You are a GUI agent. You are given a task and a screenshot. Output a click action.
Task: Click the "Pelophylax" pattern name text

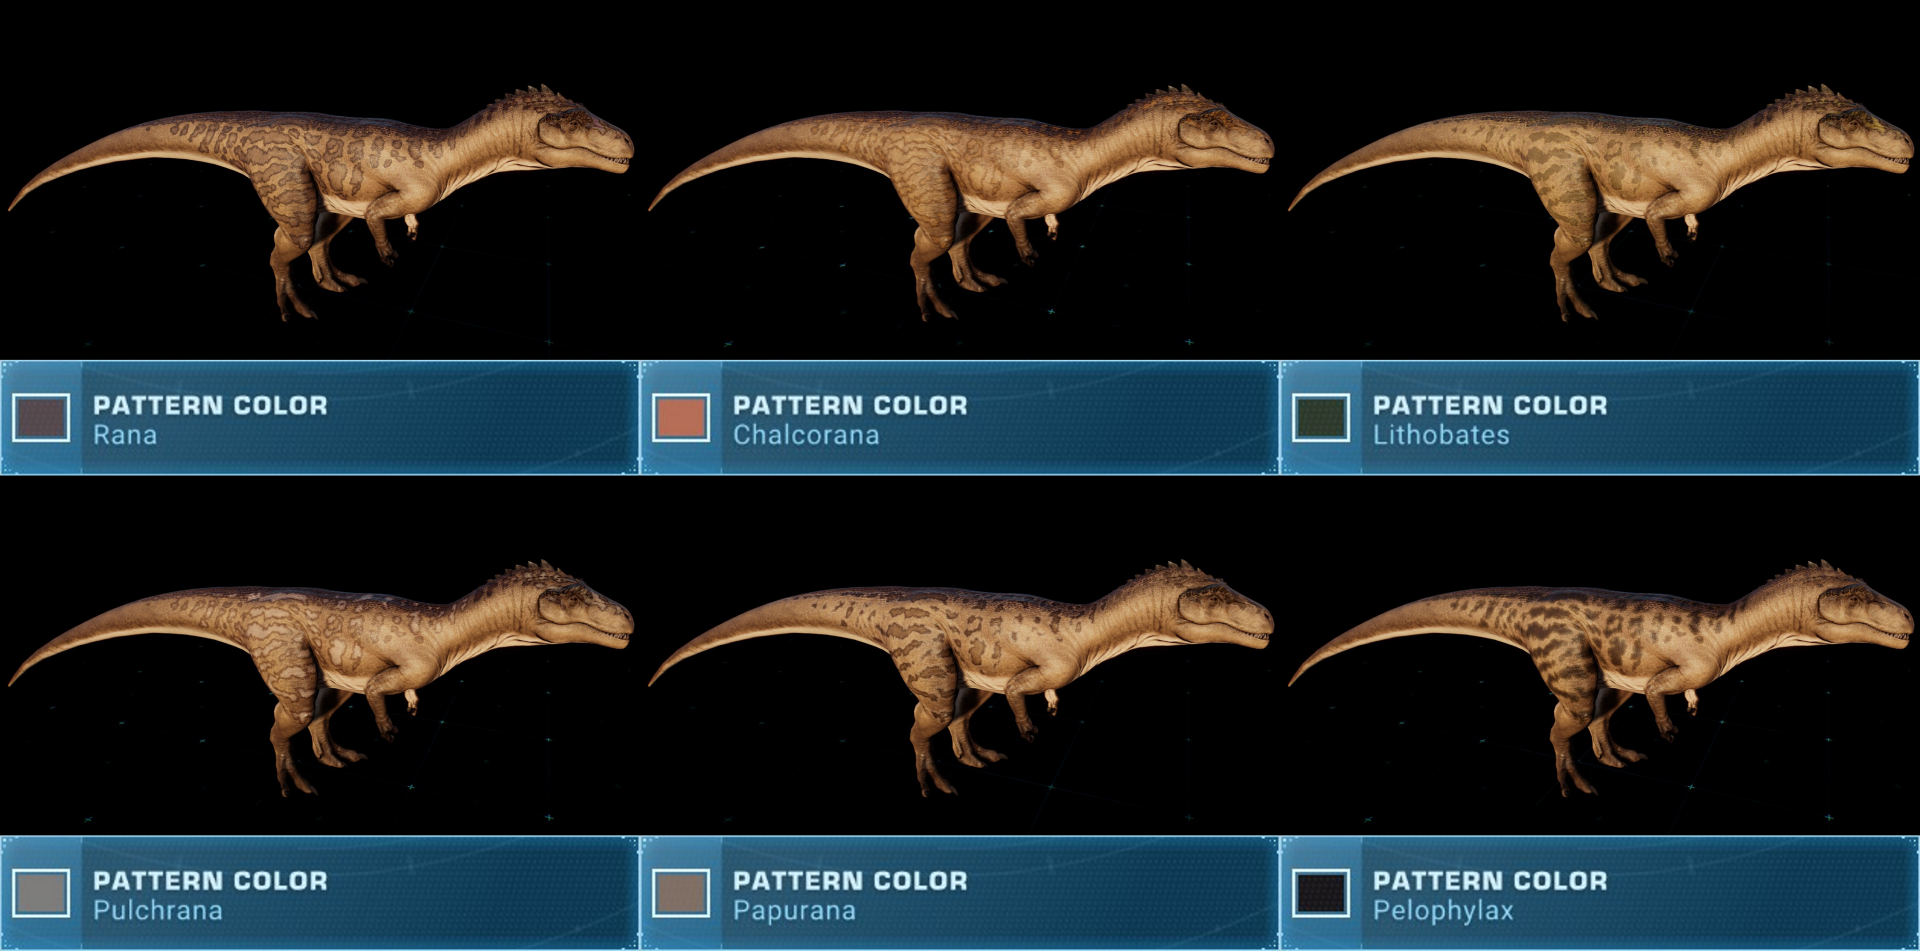click(1443, 911)
